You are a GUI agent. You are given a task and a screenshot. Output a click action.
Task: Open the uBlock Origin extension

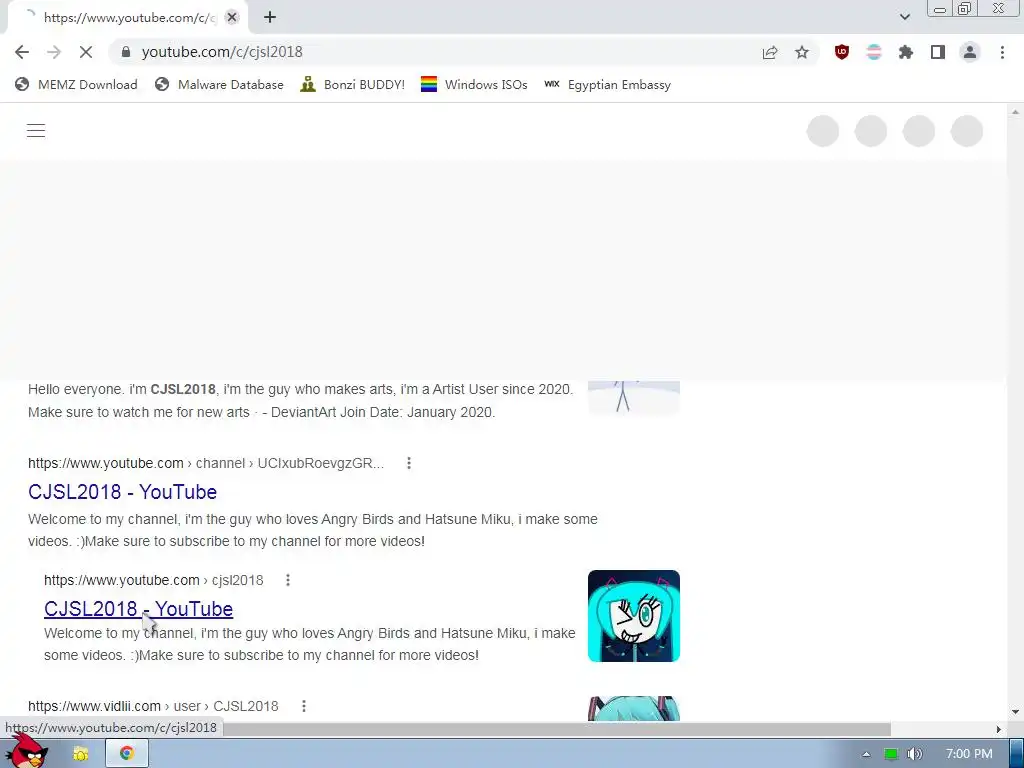pyautogui.click(x=842, y=52)
